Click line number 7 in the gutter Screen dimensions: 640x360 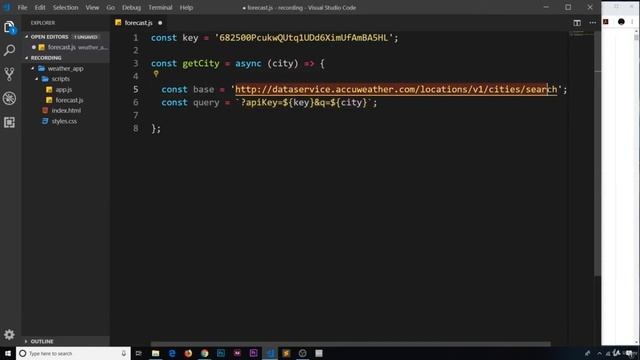[x=136, y=116]
